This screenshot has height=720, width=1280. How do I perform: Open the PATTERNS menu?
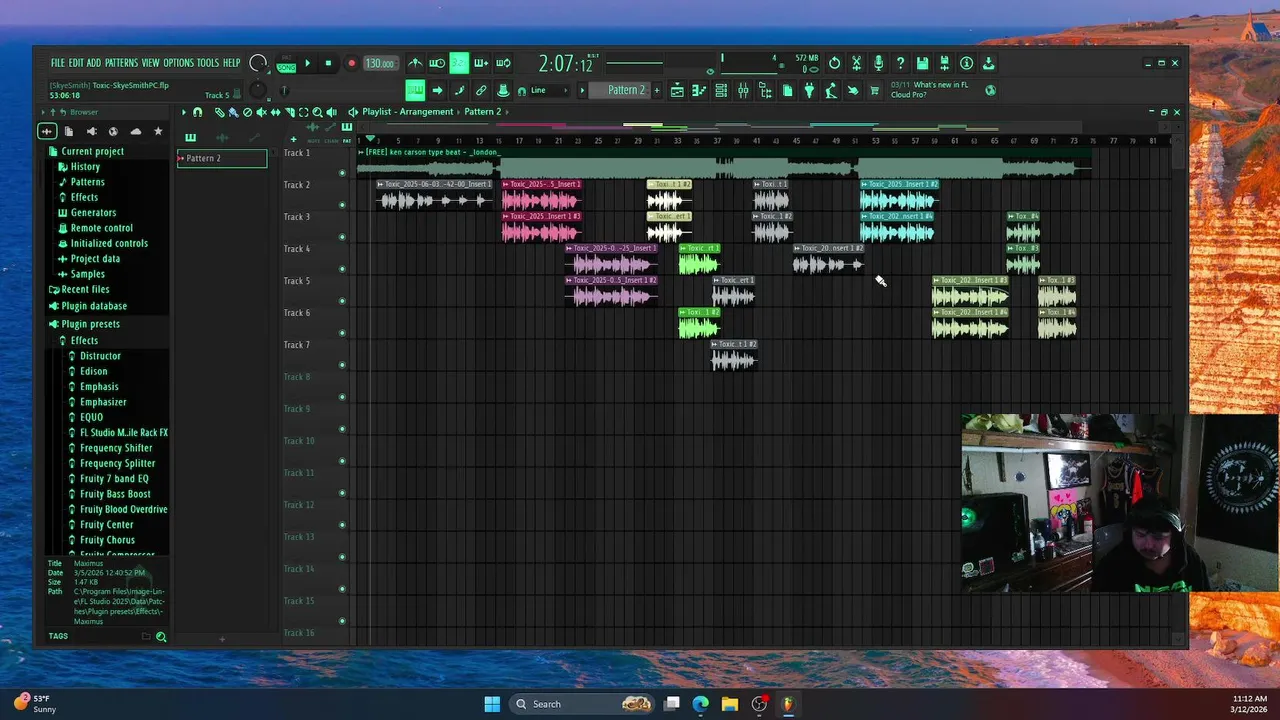121,63
